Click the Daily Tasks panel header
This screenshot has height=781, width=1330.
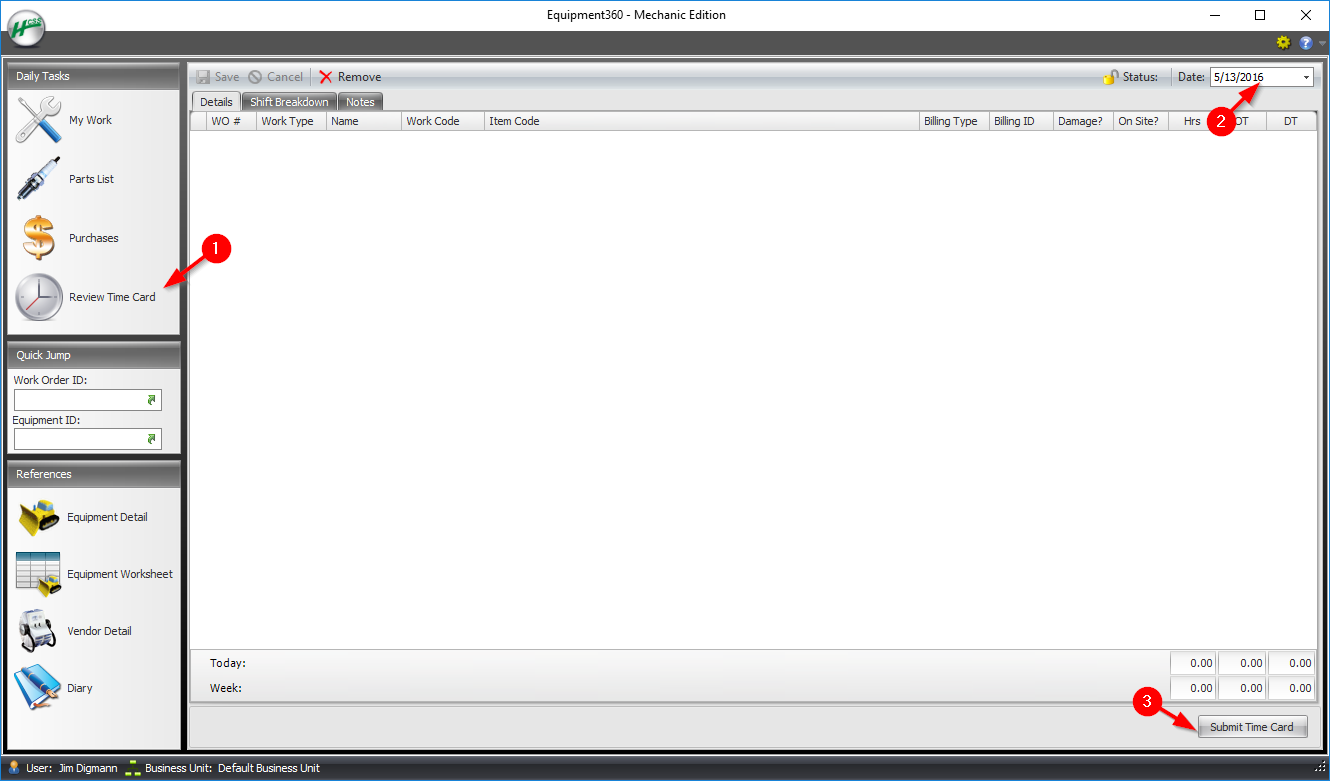pyautogui.click(x=93, y=76)
